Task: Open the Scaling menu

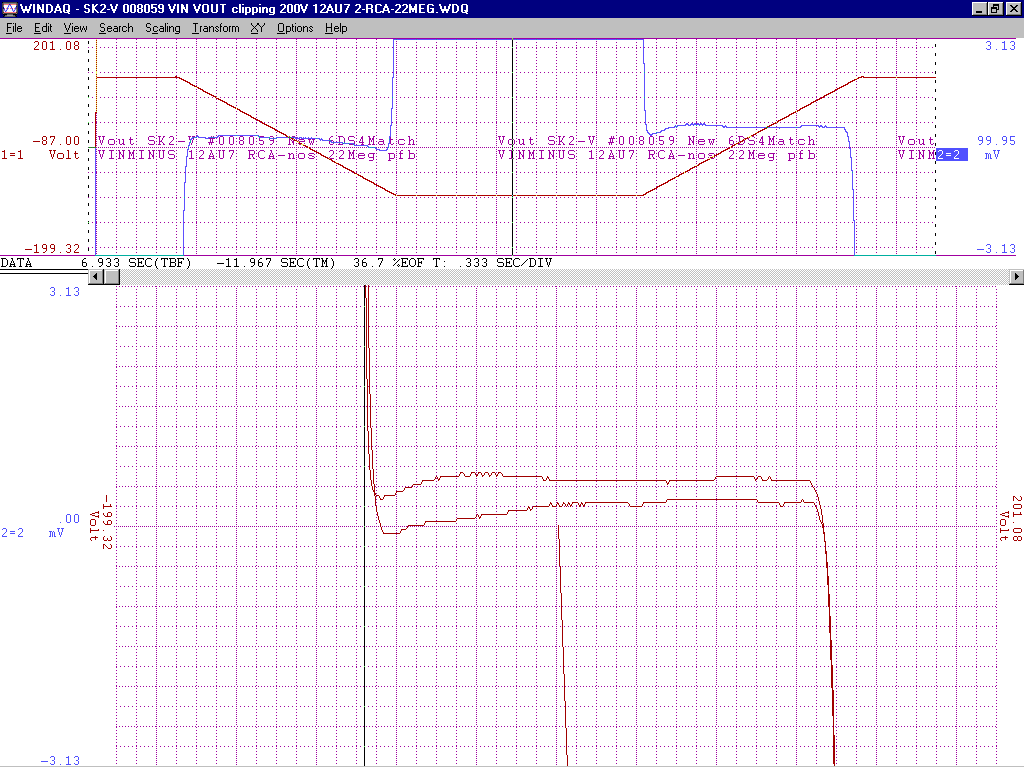Action: 162,28
